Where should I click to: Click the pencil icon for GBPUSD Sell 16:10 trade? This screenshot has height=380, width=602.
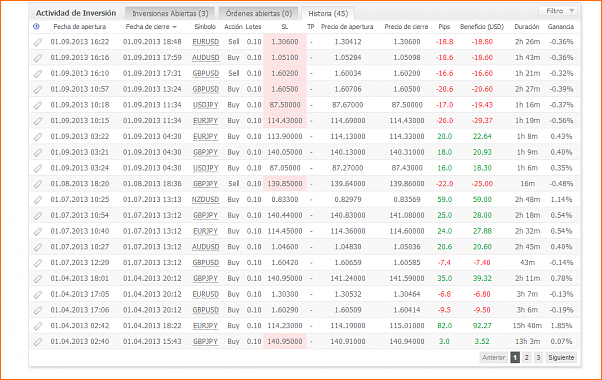click(x=38, y=73)
